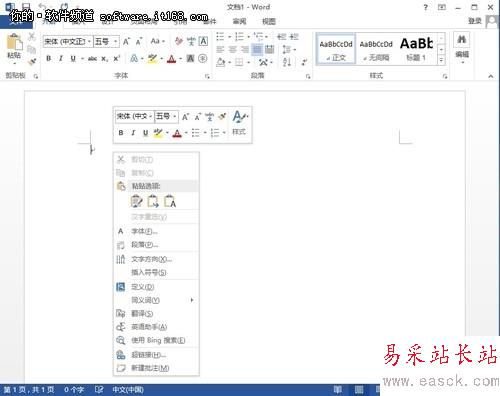
Task: Choose 段落(P)... from the context menu
Action: click(156, 245)
